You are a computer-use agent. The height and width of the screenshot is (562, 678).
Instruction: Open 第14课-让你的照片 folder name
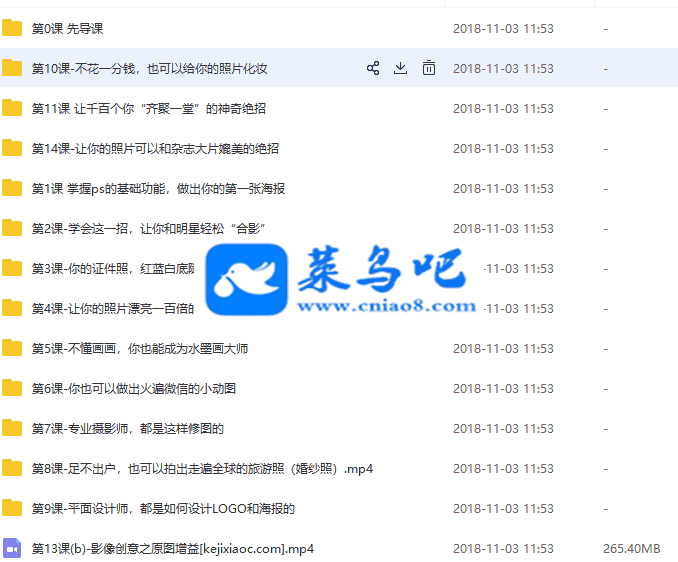(x=155, y=149)
